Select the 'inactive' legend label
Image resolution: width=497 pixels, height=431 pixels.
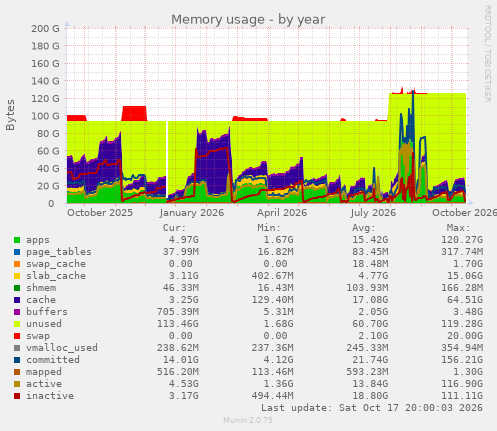(50, 396)
